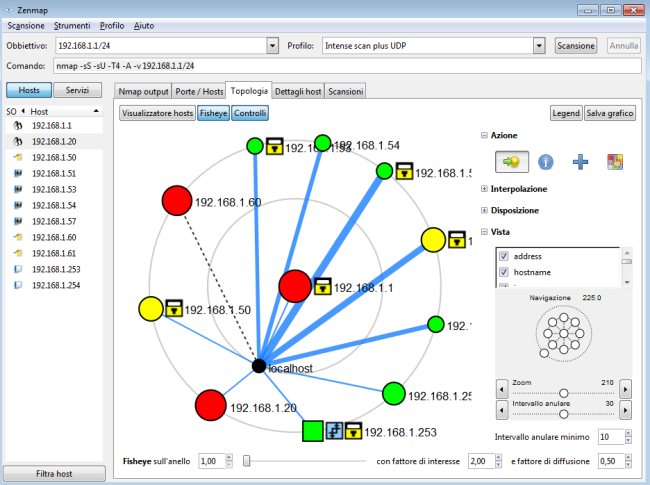Switch to the Dettagli host tab
Image resolution: width=650 pixels, height=485 pixels.
click(298, 92)
